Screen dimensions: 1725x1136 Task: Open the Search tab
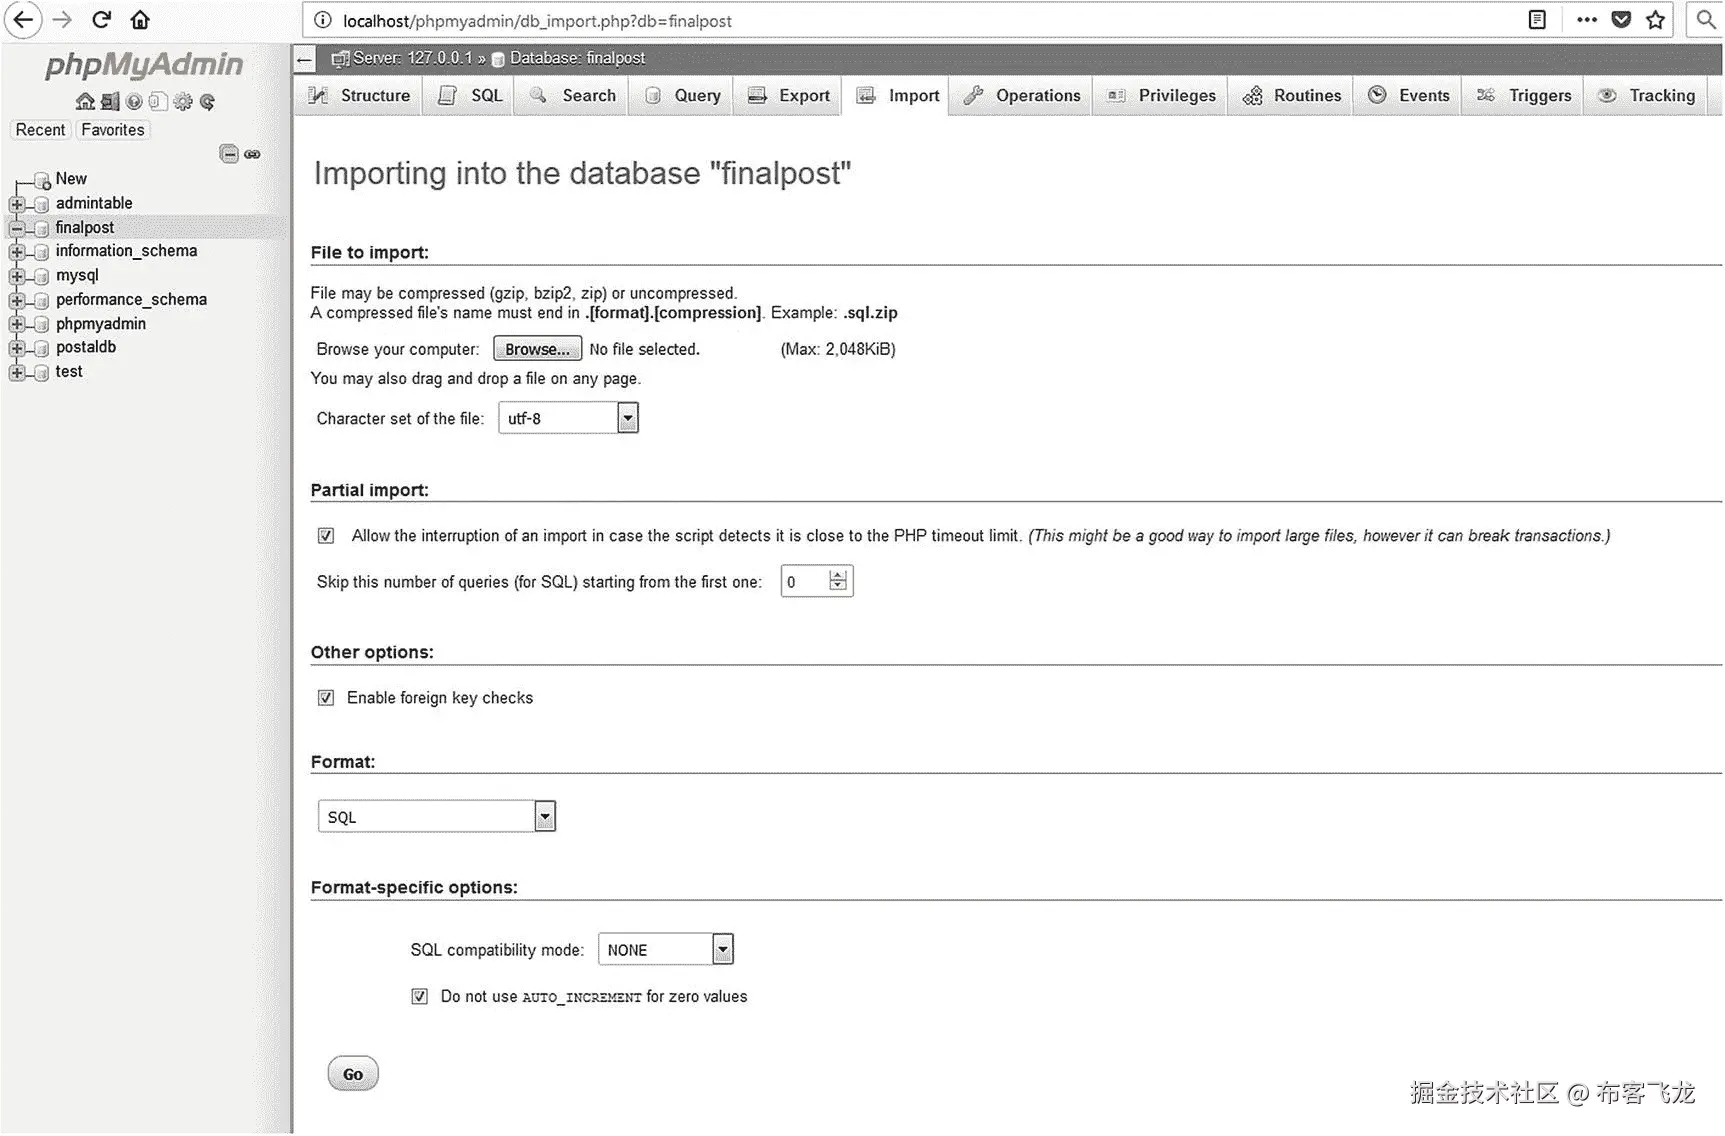click(x=572, y=96)
